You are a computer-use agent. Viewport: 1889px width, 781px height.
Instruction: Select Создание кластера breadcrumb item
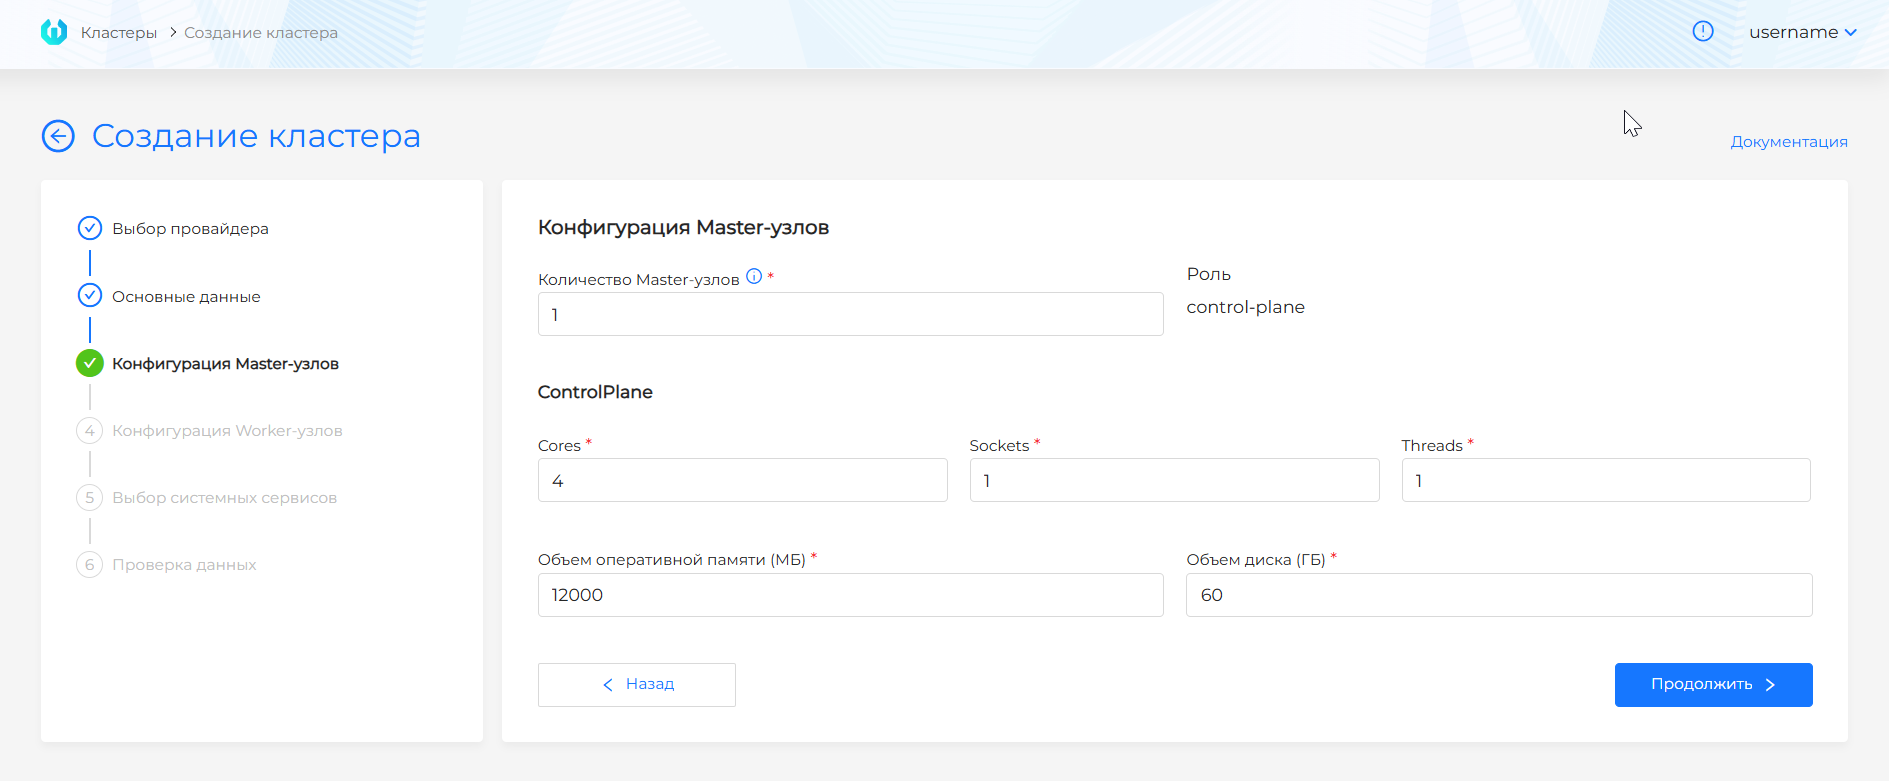tap(261, 33)
